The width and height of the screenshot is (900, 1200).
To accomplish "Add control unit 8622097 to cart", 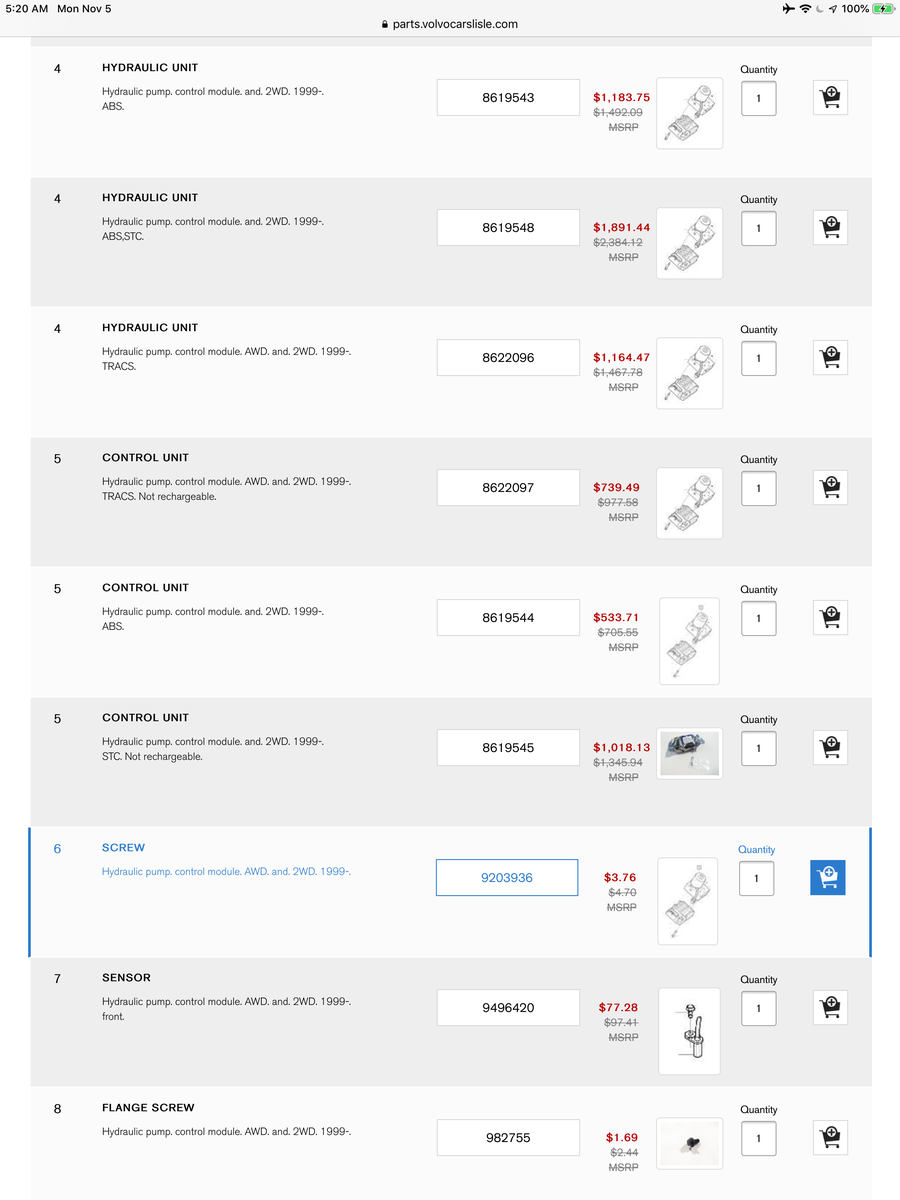I will click(830, 488).
